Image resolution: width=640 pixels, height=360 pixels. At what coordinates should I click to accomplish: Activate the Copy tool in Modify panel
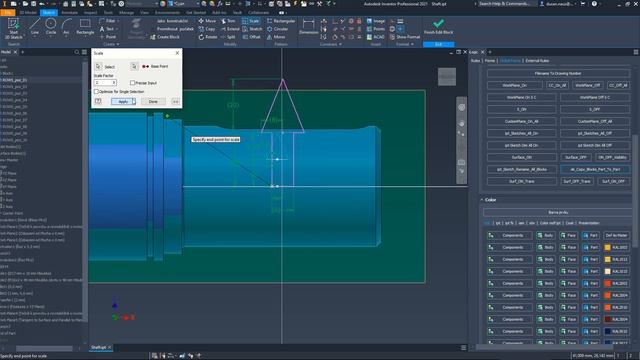pyautogui.click(x=207, y=29)
